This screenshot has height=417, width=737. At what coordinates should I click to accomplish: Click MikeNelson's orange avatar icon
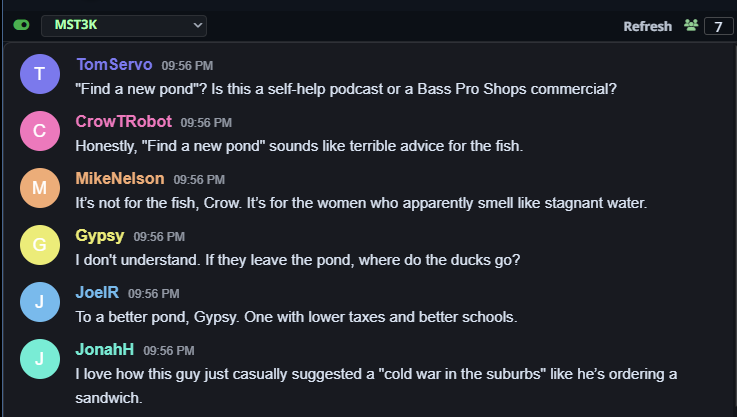tap(39, 188)
